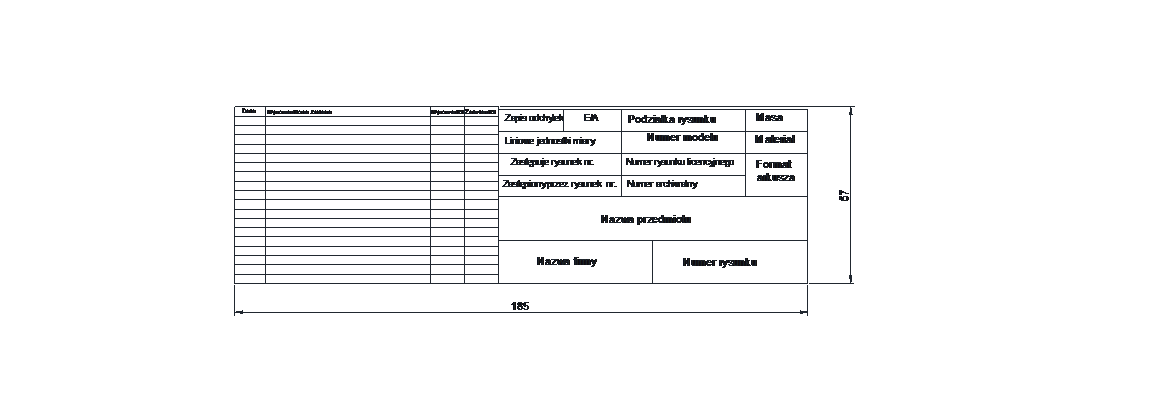Select the 'Data' column header

(249, 111)
